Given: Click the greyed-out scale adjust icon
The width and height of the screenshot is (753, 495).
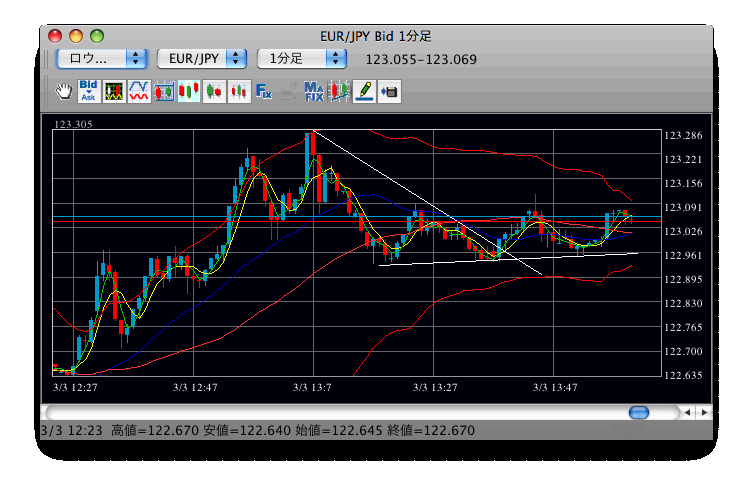Looking at the screenshot, I should [288, 91].
